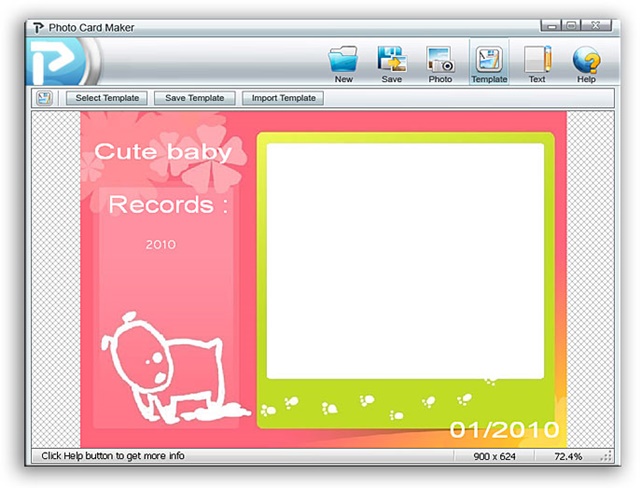Open Help with the question mark icon
The height and width of the screenshot is (488, 640).
tap(586, 60)
